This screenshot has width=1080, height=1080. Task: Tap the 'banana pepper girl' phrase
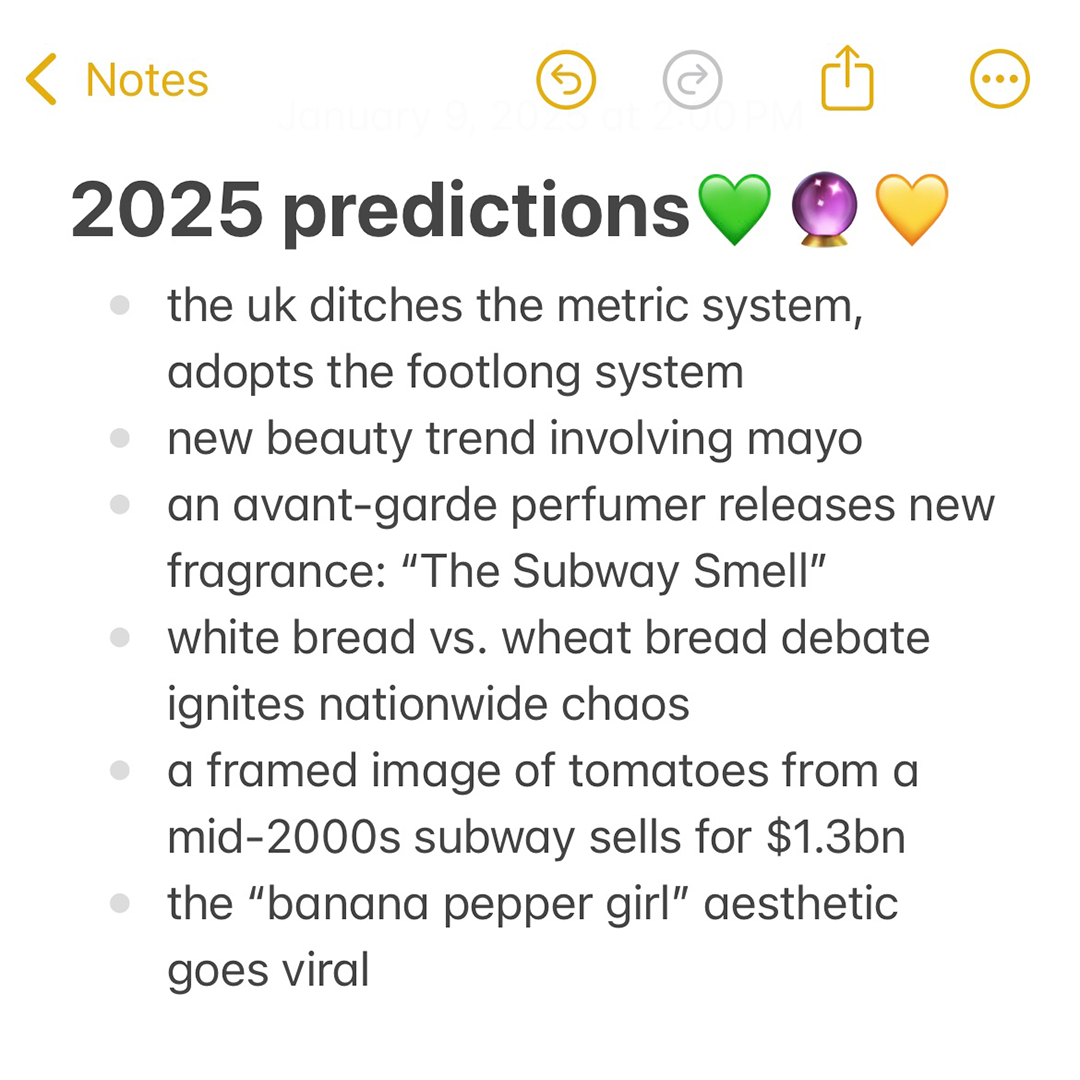tap(468, 905)
